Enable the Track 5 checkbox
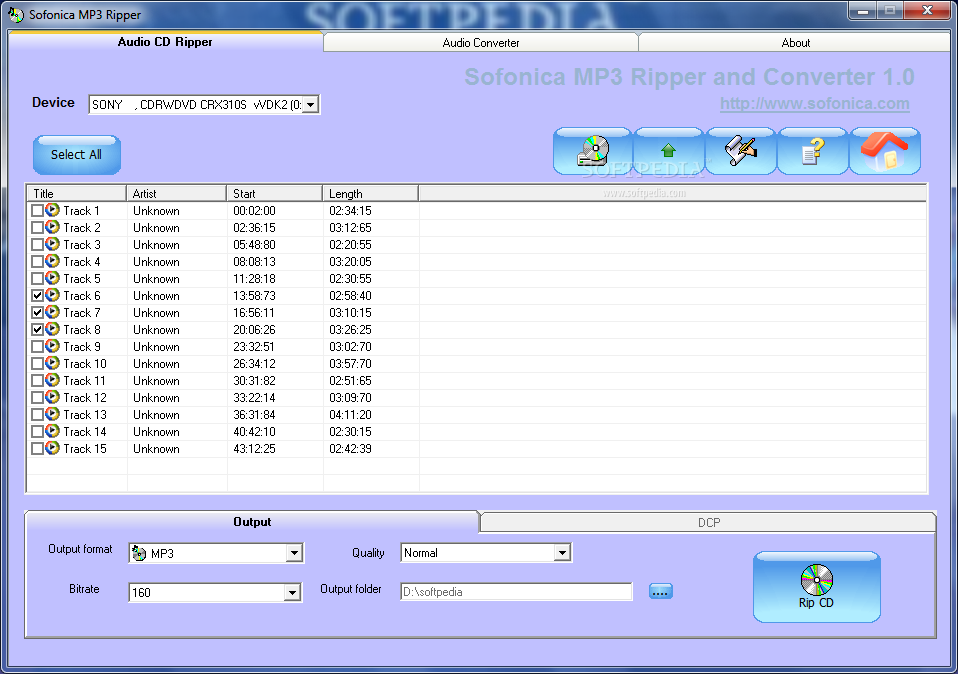Screen dimensions: 958x674 [37, 279]
